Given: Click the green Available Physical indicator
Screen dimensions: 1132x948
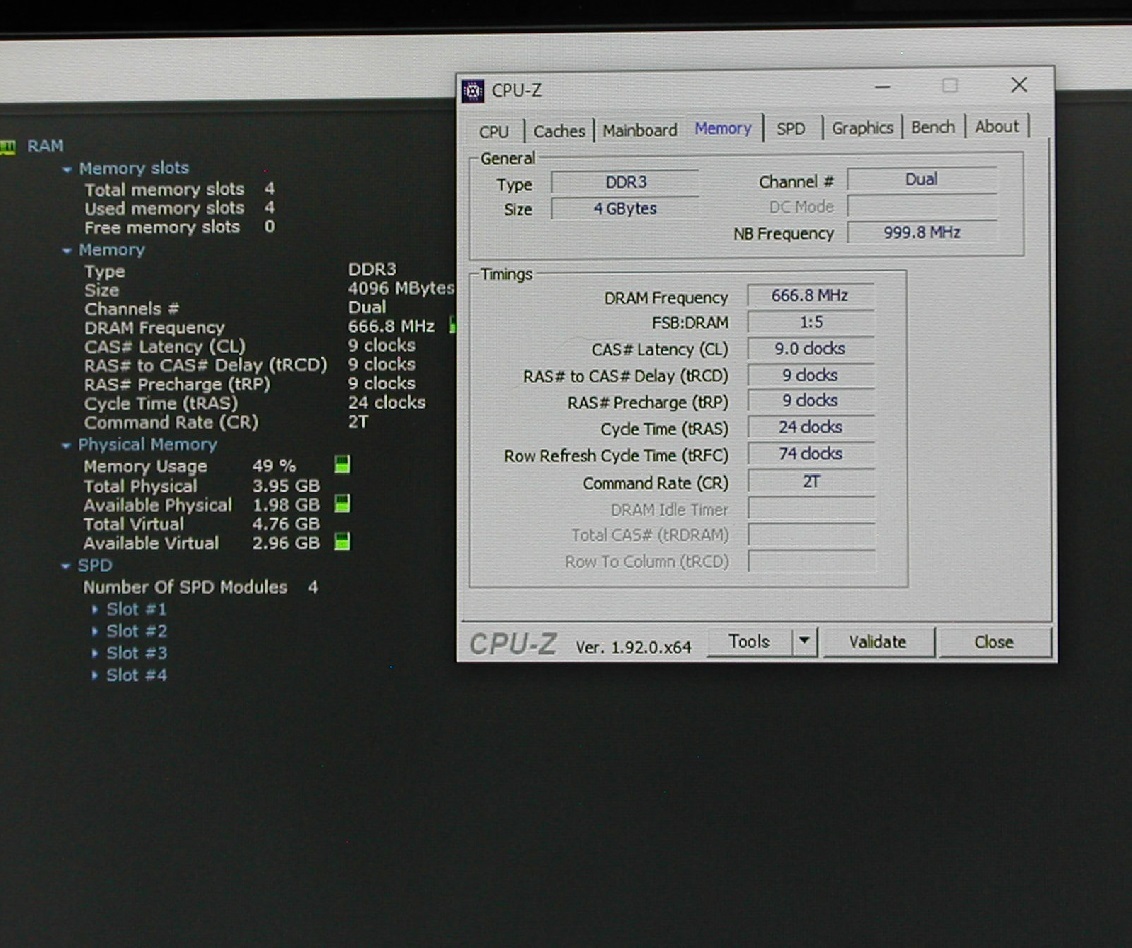Looking at the screenshot, I should (x=342, y=503).
